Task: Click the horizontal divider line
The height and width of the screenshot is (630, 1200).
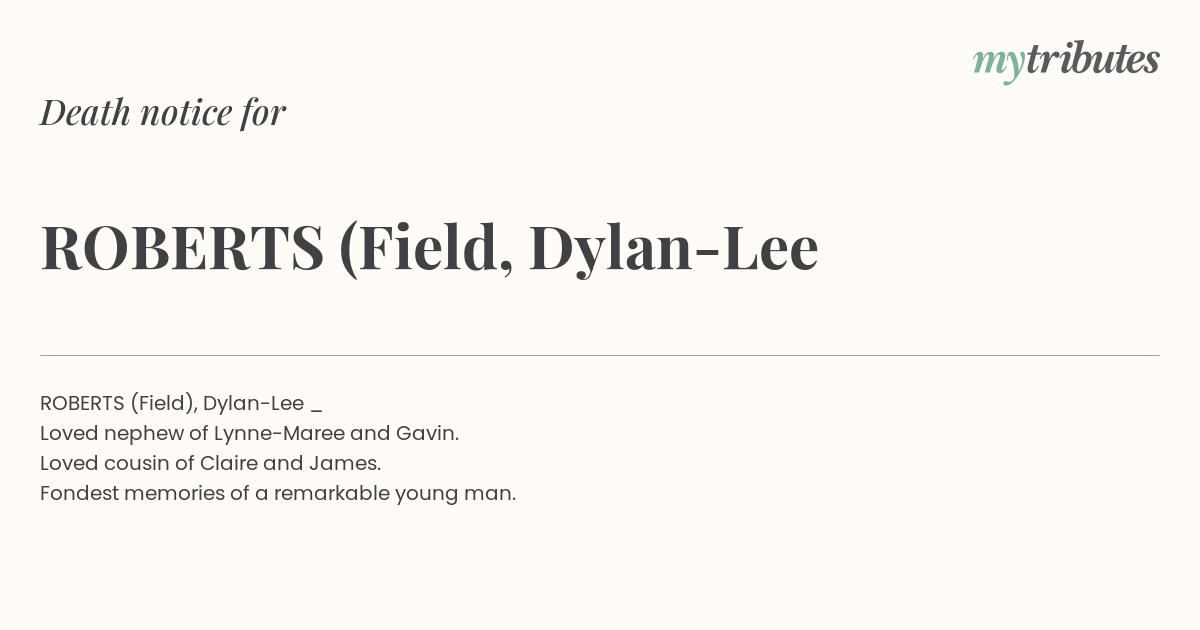Action: tap(600, 355)
